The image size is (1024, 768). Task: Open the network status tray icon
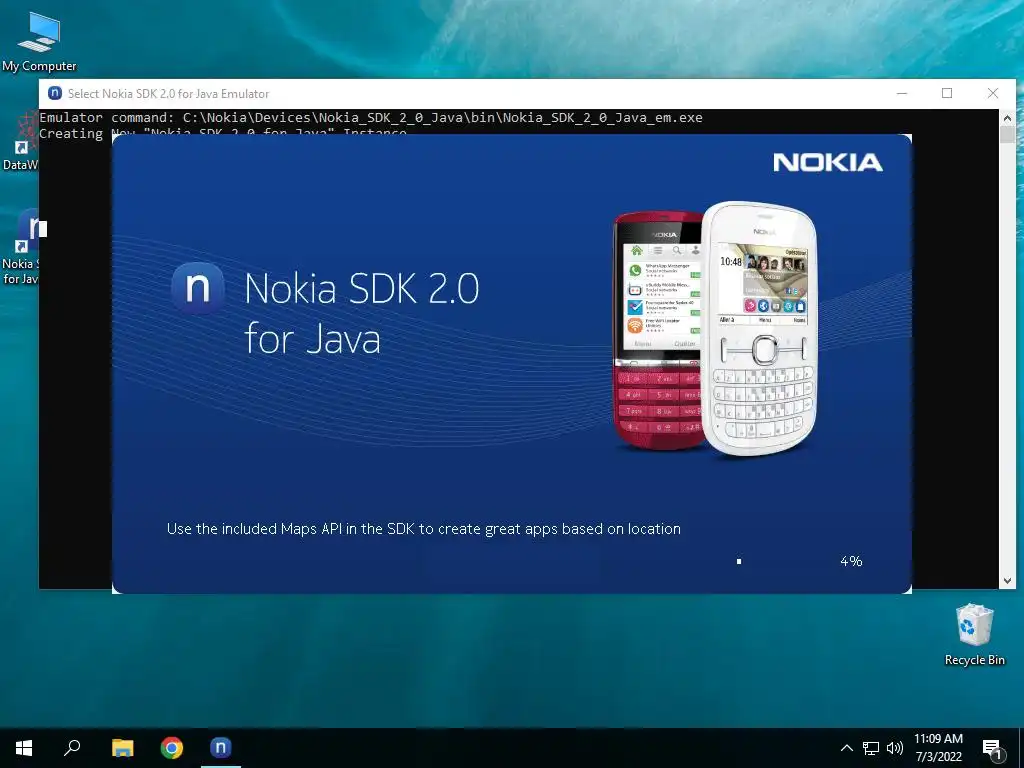[x=871, y=748]
